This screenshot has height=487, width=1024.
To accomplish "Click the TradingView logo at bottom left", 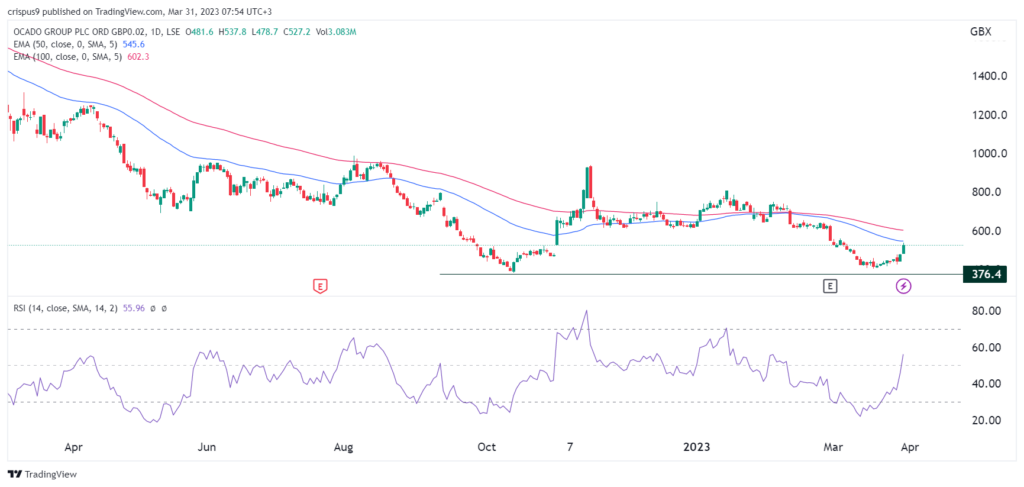I will click(42, 474).
